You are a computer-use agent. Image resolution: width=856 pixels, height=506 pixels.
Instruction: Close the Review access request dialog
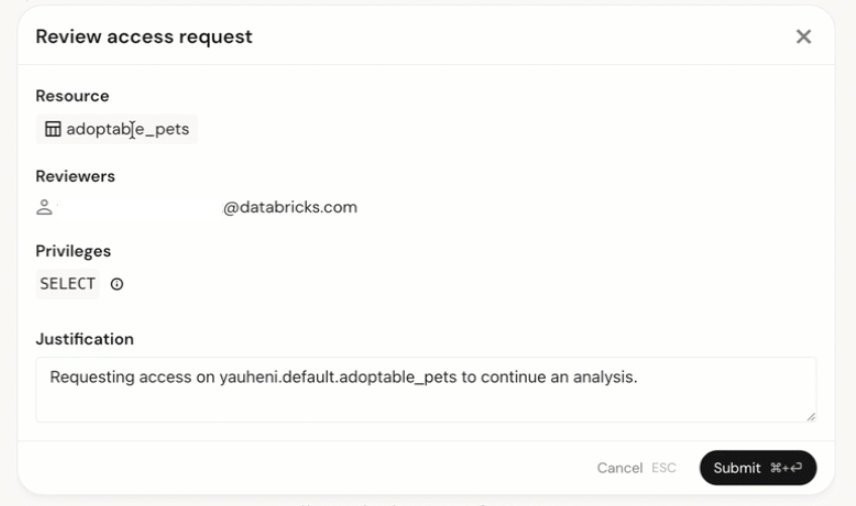(x=803, y=37)
